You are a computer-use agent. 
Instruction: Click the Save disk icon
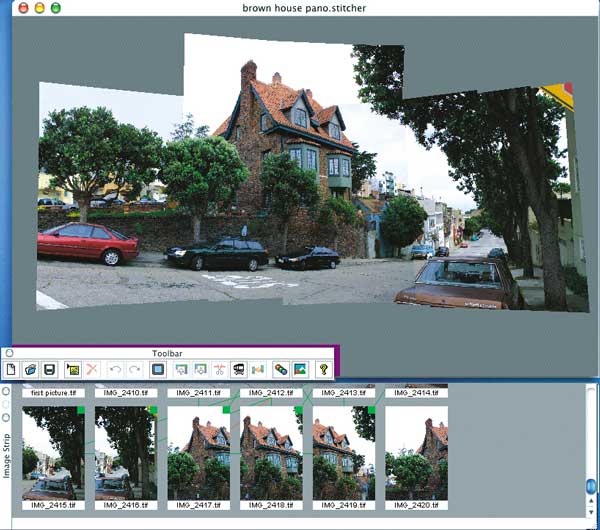tap(50, 370)
